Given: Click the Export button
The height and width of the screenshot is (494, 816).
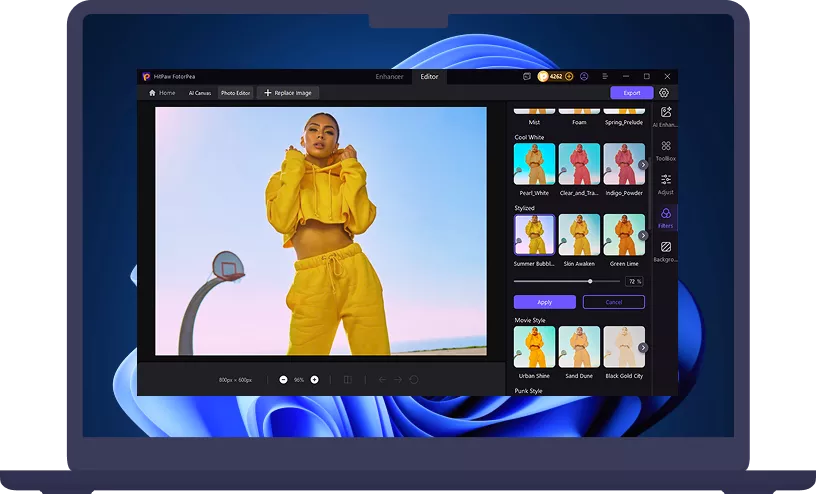Looking at the screenshot, I should pos(632,93).
